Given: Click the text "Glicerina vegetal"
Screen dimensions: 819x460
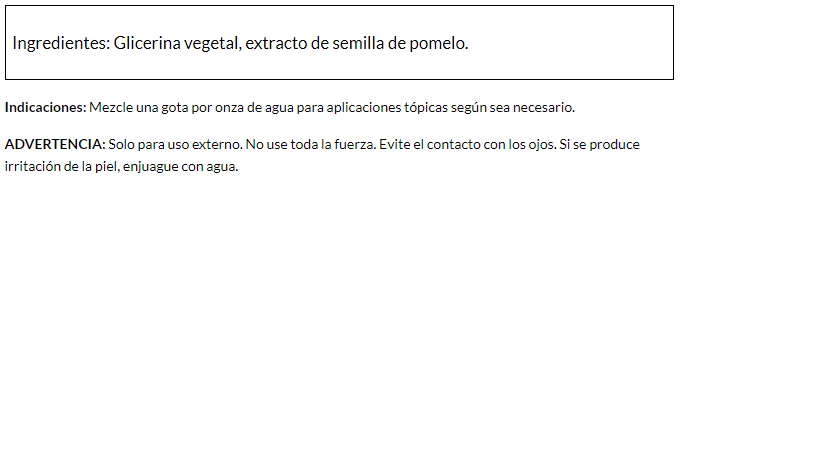Looking at the screenshot, I should click(x=177, y=44).
